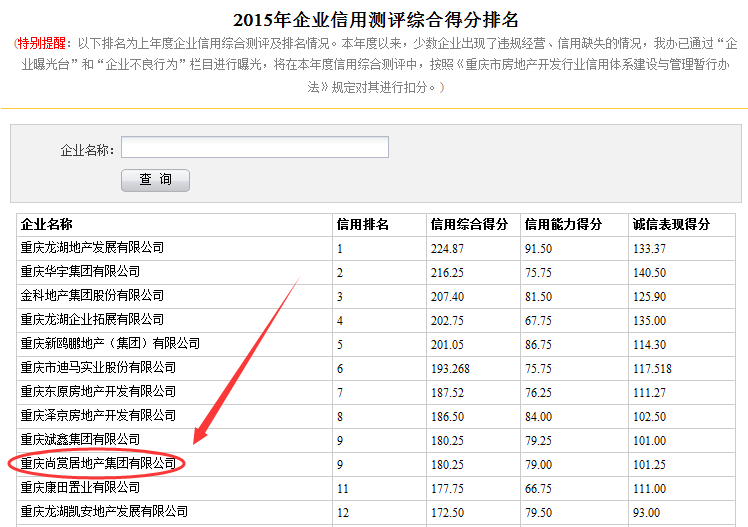748x527 pixels.
Task: Click the ability score 84.00
Action: [x=538, y=416]
